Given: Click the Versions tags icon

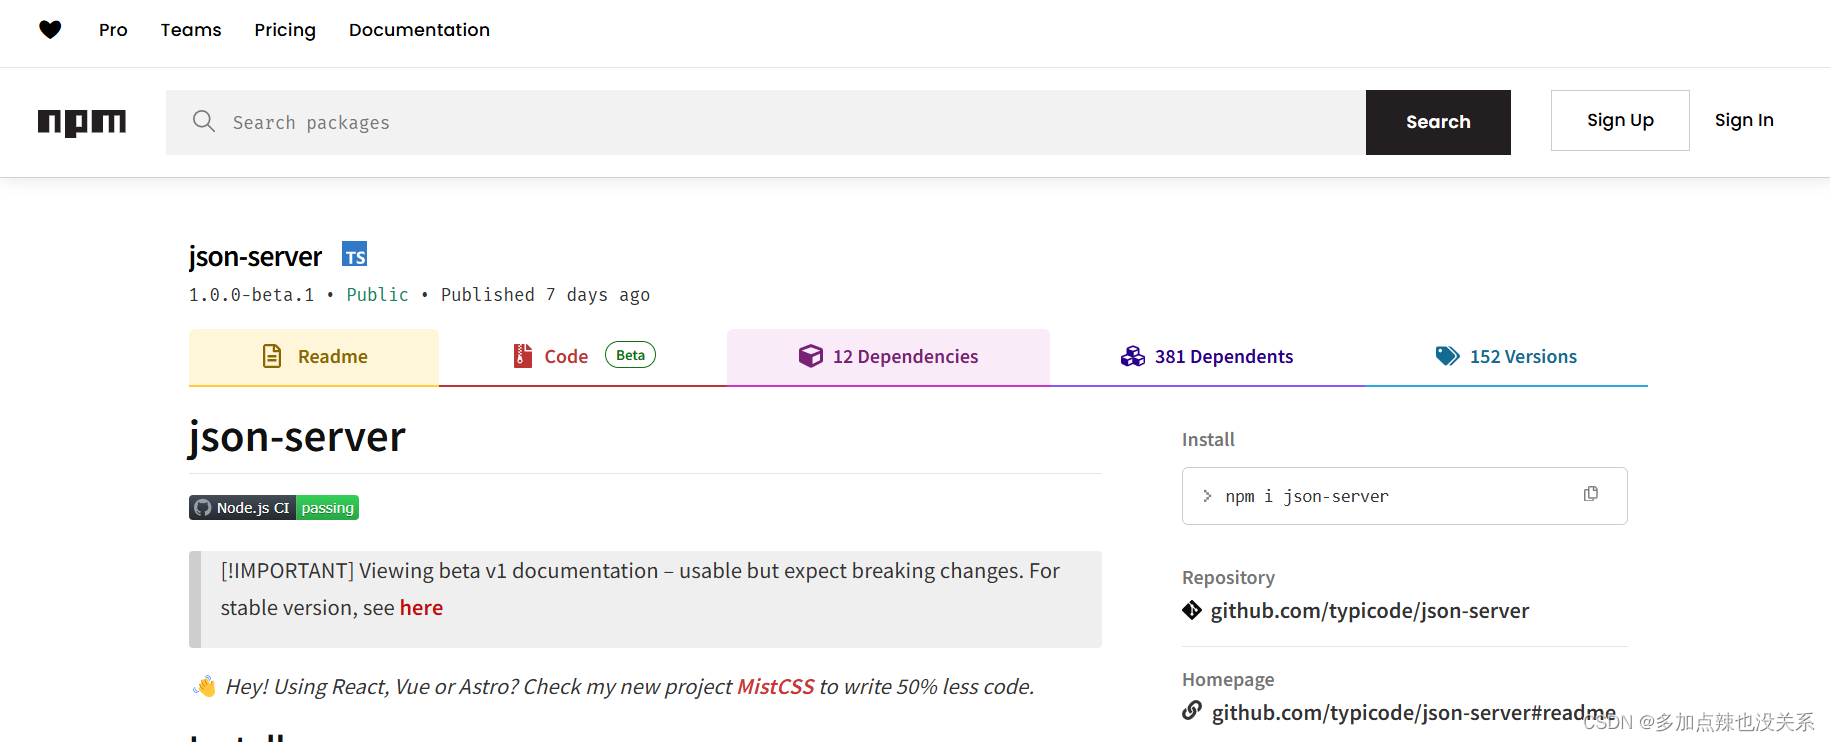Looking at the screenshot, I should pos(1448,356).
